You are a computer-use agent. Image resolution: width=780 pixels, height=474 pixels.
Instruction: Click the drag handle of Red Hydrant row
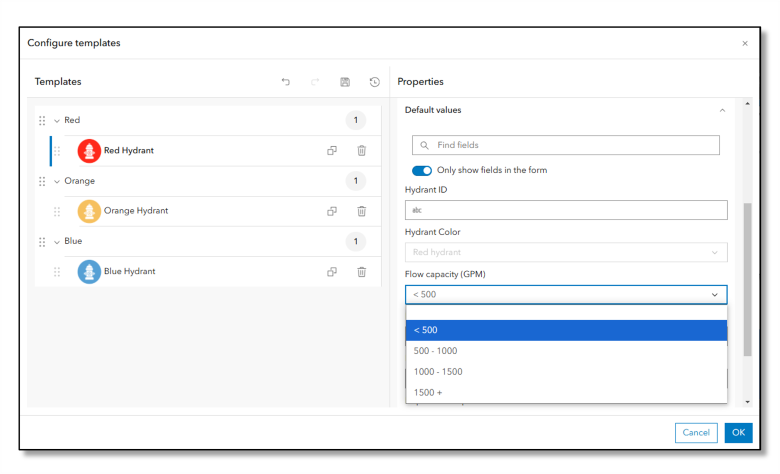[57, 151]
